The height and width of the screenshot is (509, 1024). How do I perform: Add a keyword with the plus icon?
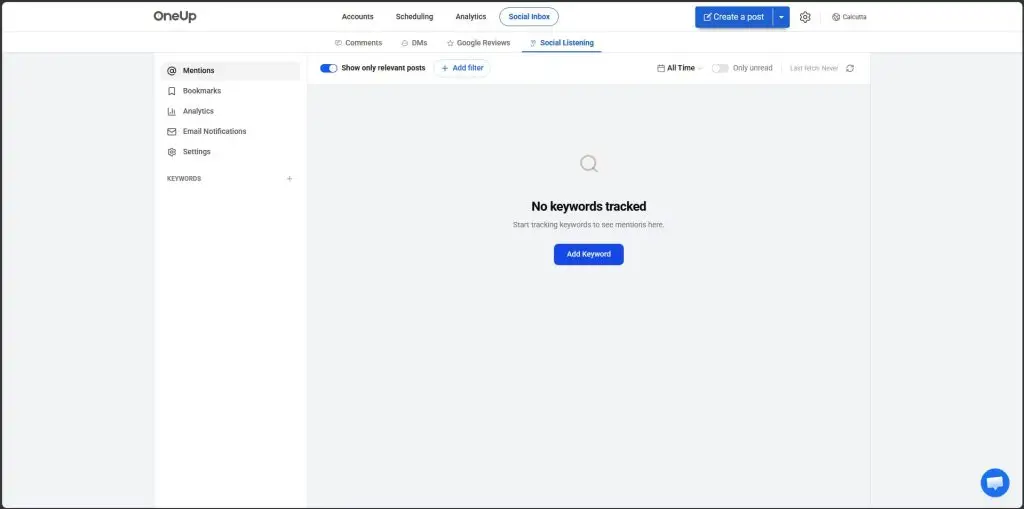(290, 178)
